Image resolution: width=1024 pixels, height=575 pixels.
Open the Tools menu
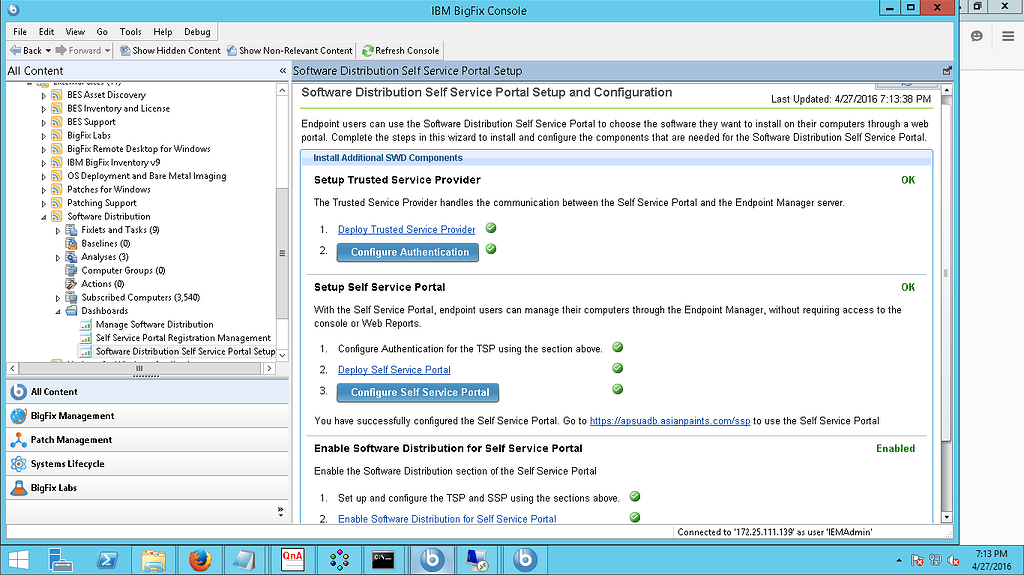[130, 32]
